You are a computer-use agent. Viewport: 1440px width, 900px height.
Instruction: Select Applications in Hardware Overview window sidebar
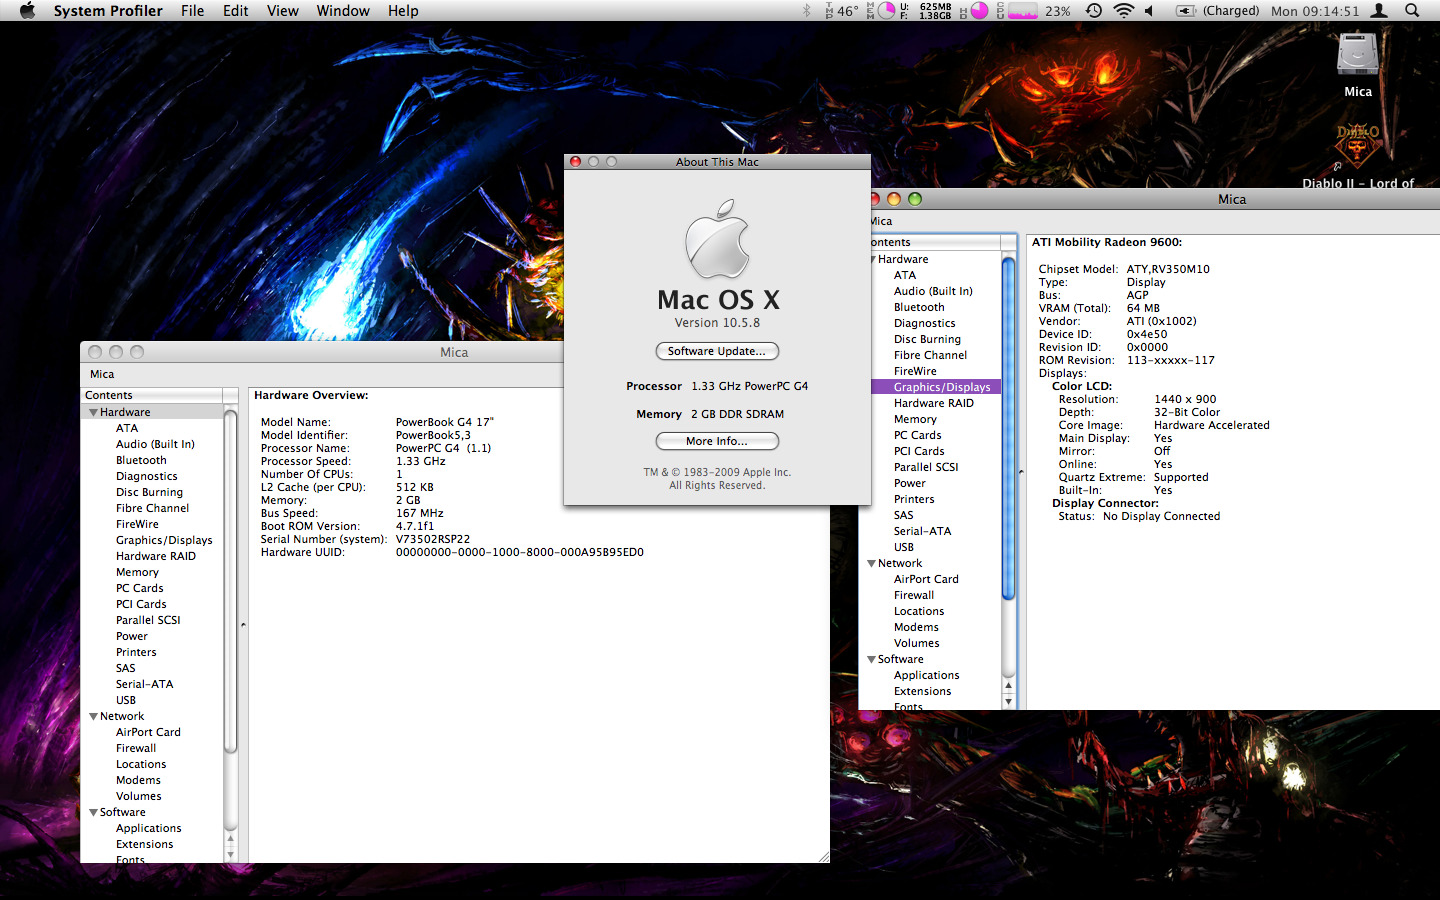pyautogui.click(x=148, y=828)
